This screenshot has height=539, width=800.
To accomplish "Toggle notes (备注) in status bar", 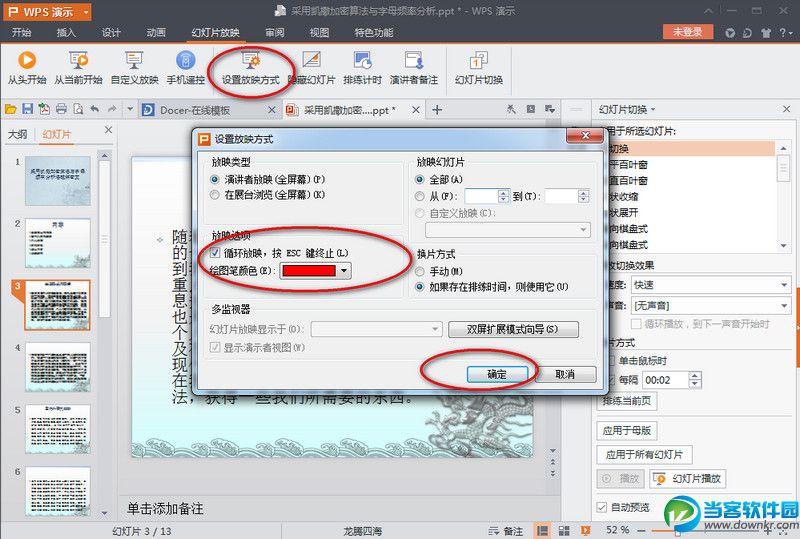I will coord(506,531).
